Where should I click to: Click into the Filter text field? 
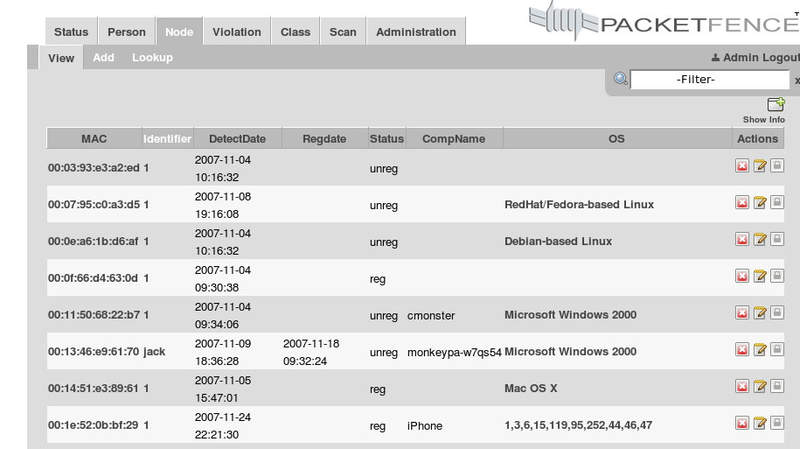point(710,79)
